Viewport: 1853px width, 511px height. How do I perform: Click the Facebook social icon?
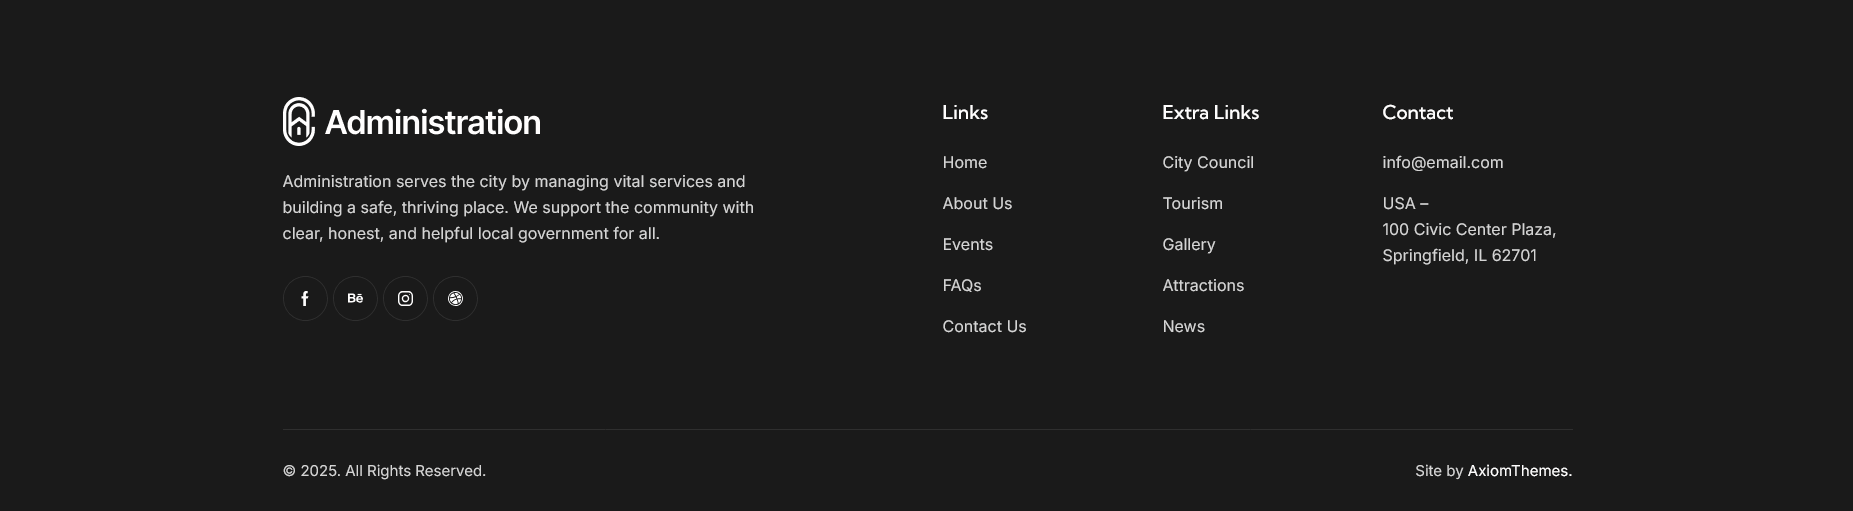[x=305, y=299]
